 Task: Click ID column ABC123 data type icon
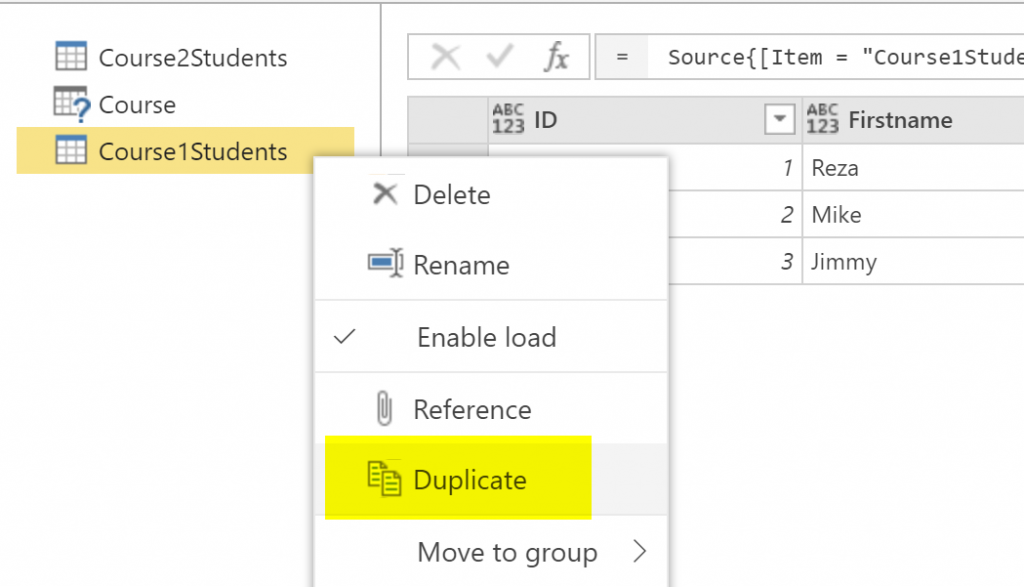508,120
